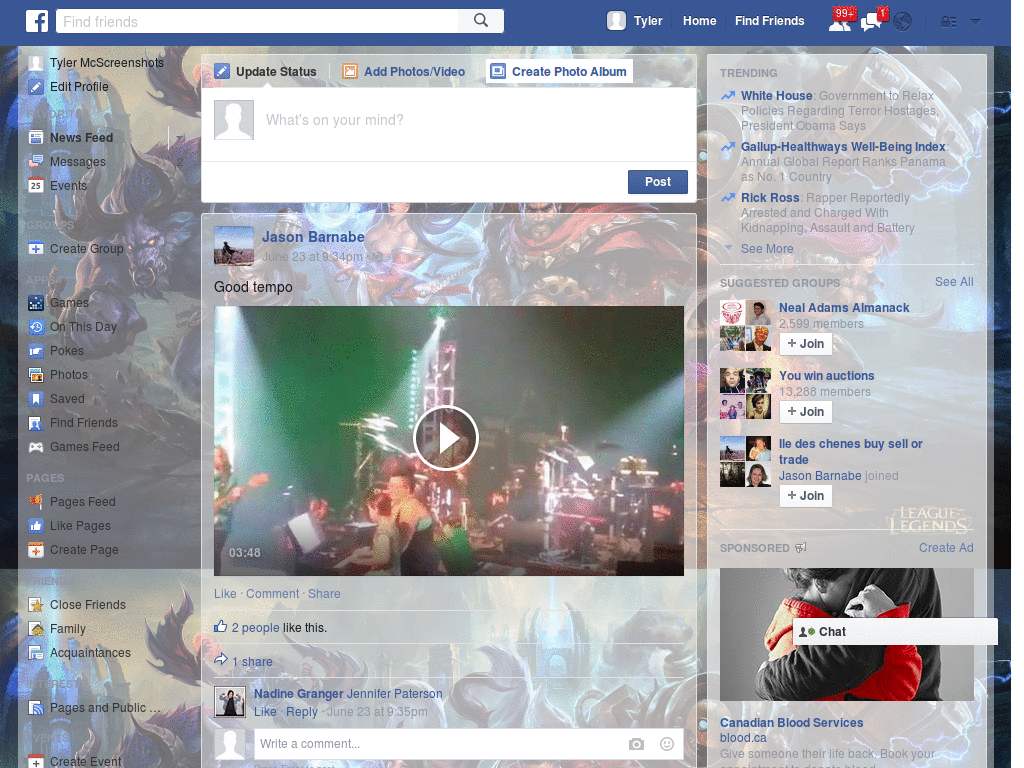
Task: Like Nadine Granger's comment
Action: coord(265,711)
